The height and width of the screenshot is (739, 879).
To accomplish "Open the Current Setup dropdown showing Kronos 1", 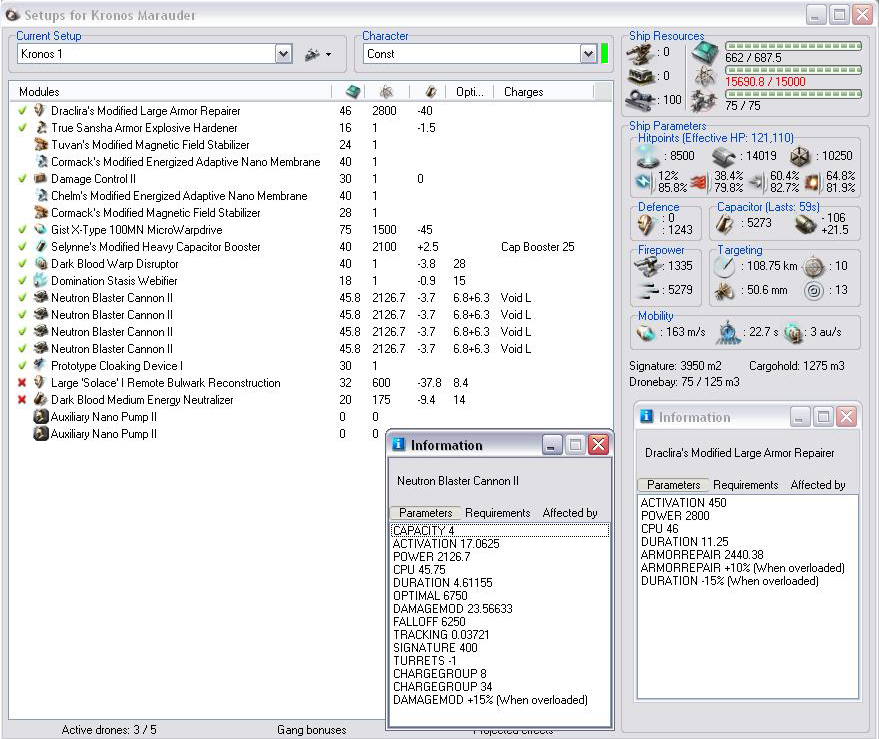I will click(x=283, y=54).
